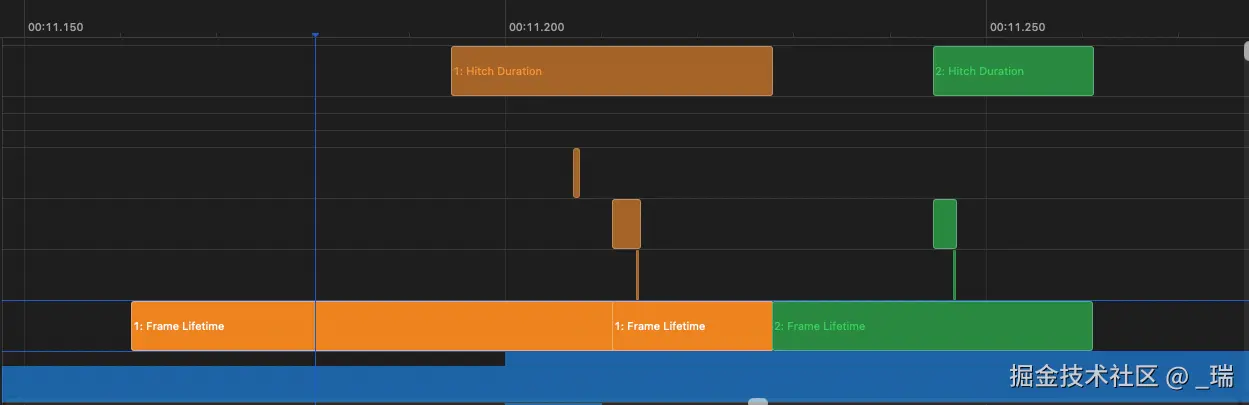Select the first wide '1: Frame Lifetime' segment
The width and height of the screenshot is (1249, 405).
[x=372, y=326]
